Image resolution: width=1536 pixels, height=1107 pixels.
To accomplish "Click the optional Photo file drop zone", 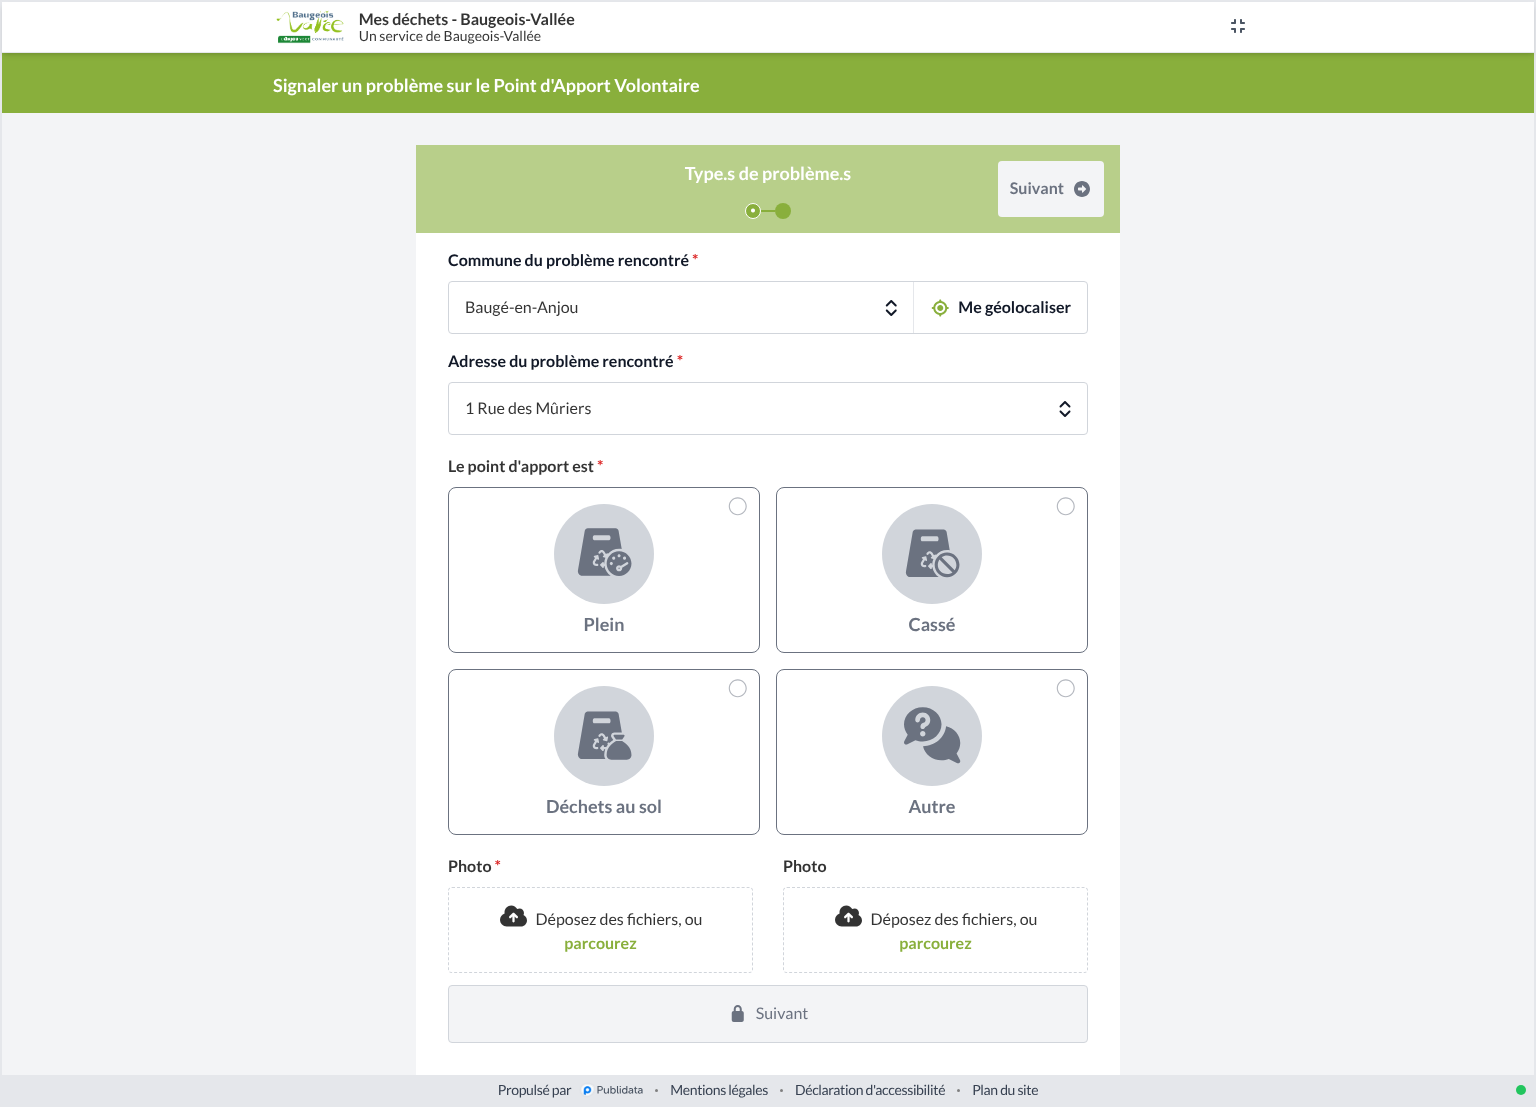I will 935,930.
